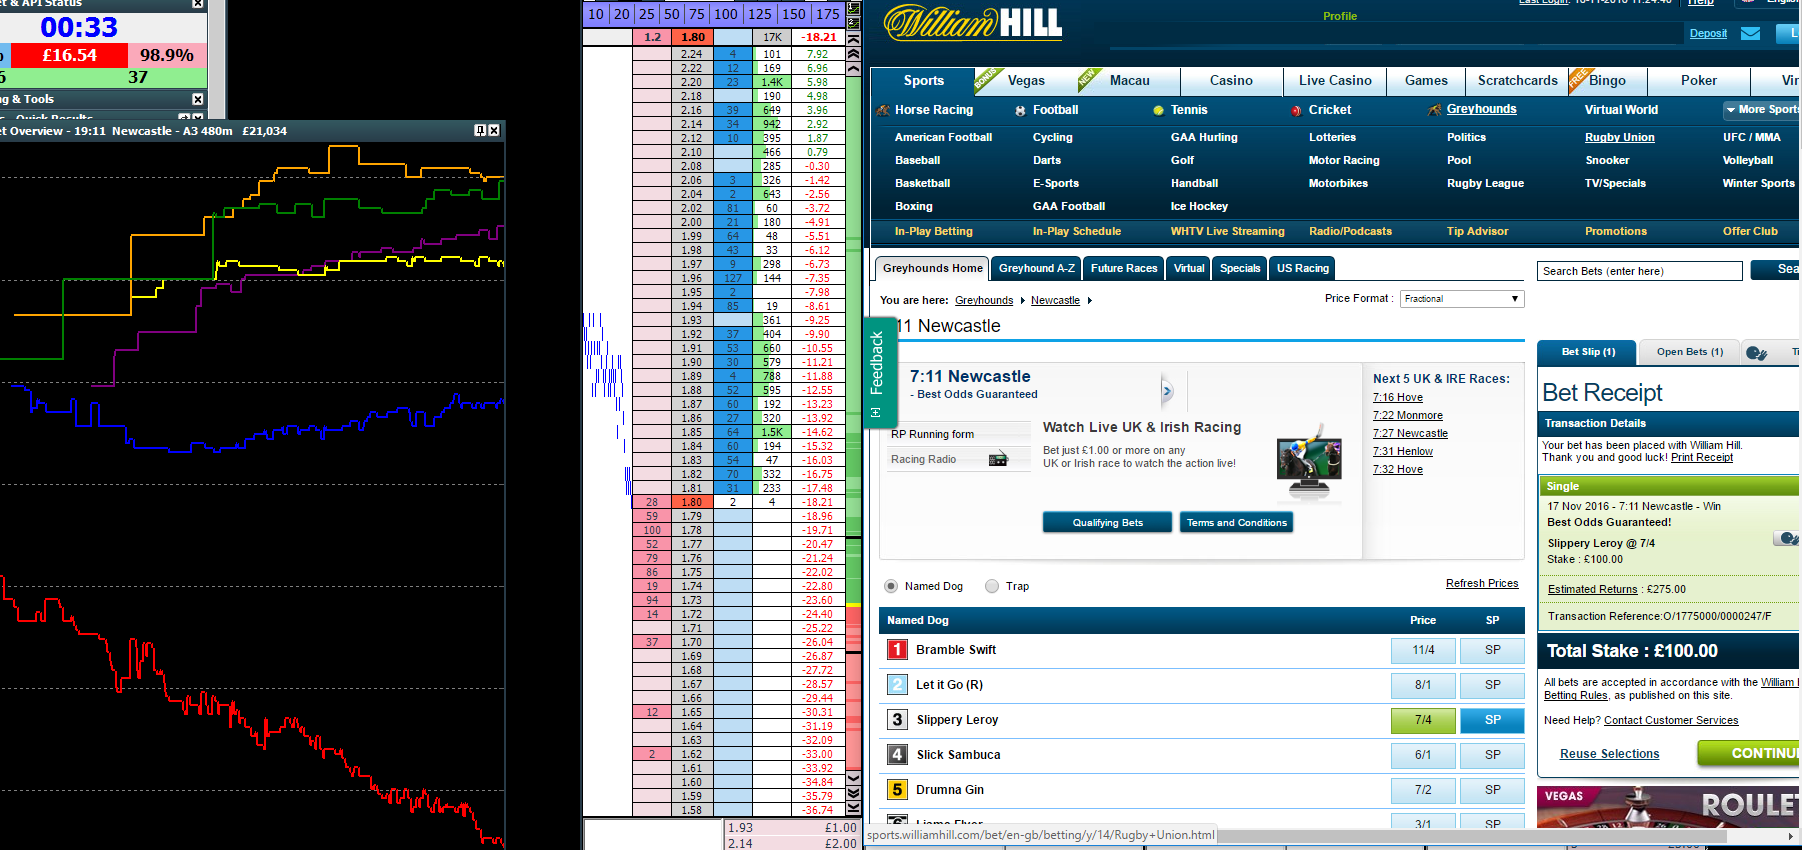Open the Price Format dropdown
This screenshot has height=850, width=1802.
[x=1461, y=299]
